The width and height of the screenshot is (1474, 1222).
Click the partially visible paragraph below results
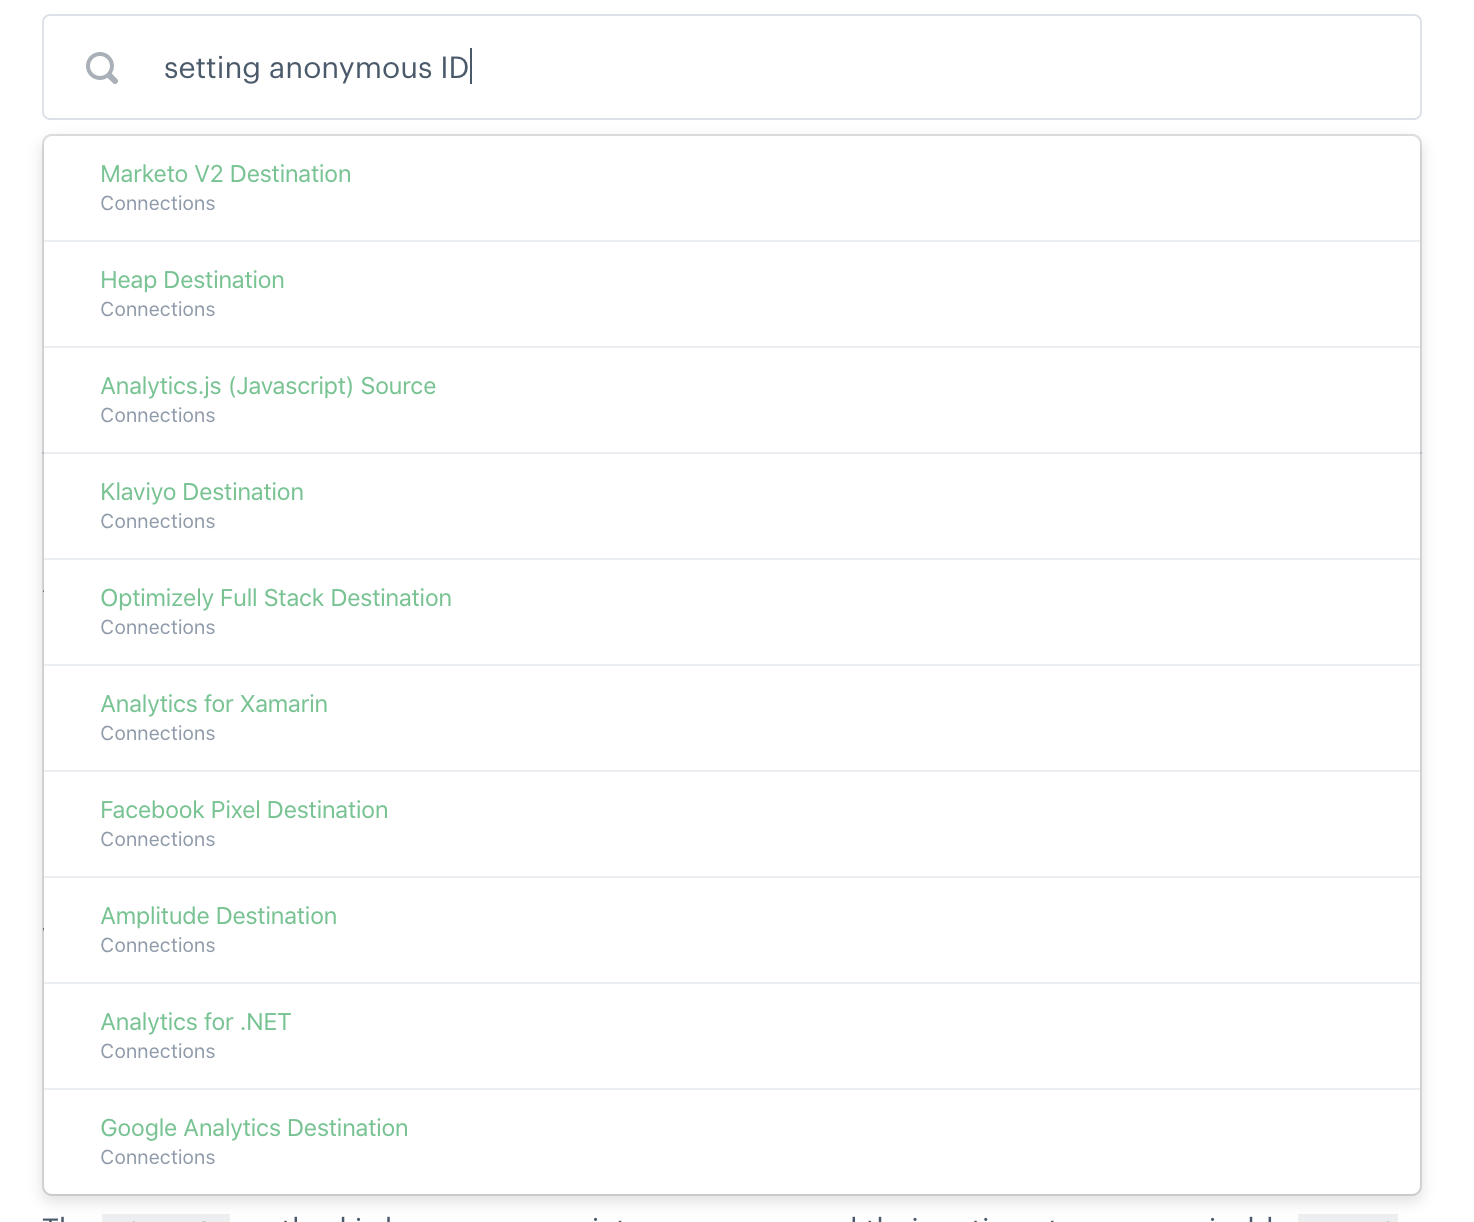point(700,1216)
